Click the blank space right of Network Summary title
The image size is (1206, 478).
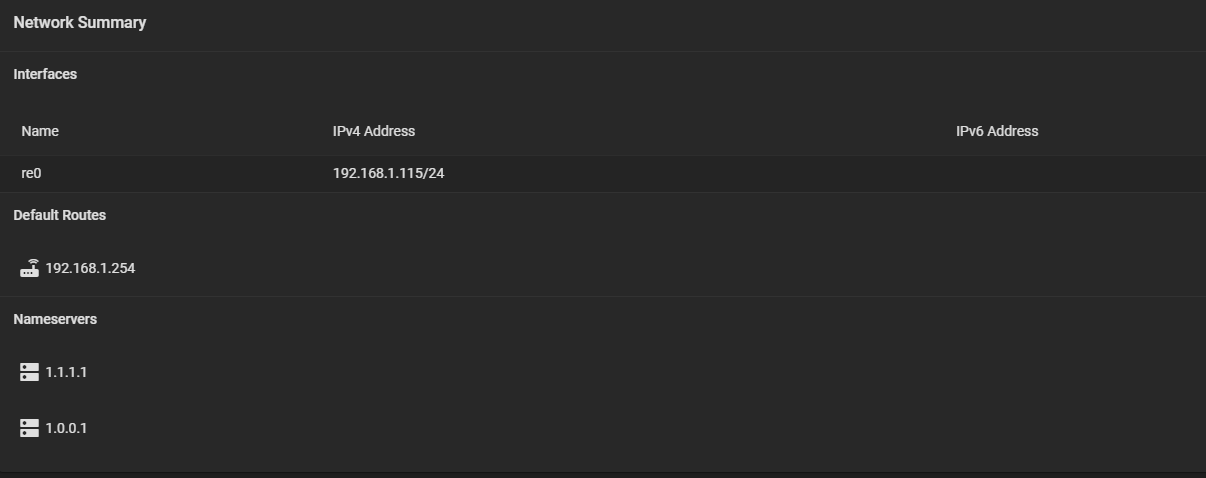[x=675, y=22]
